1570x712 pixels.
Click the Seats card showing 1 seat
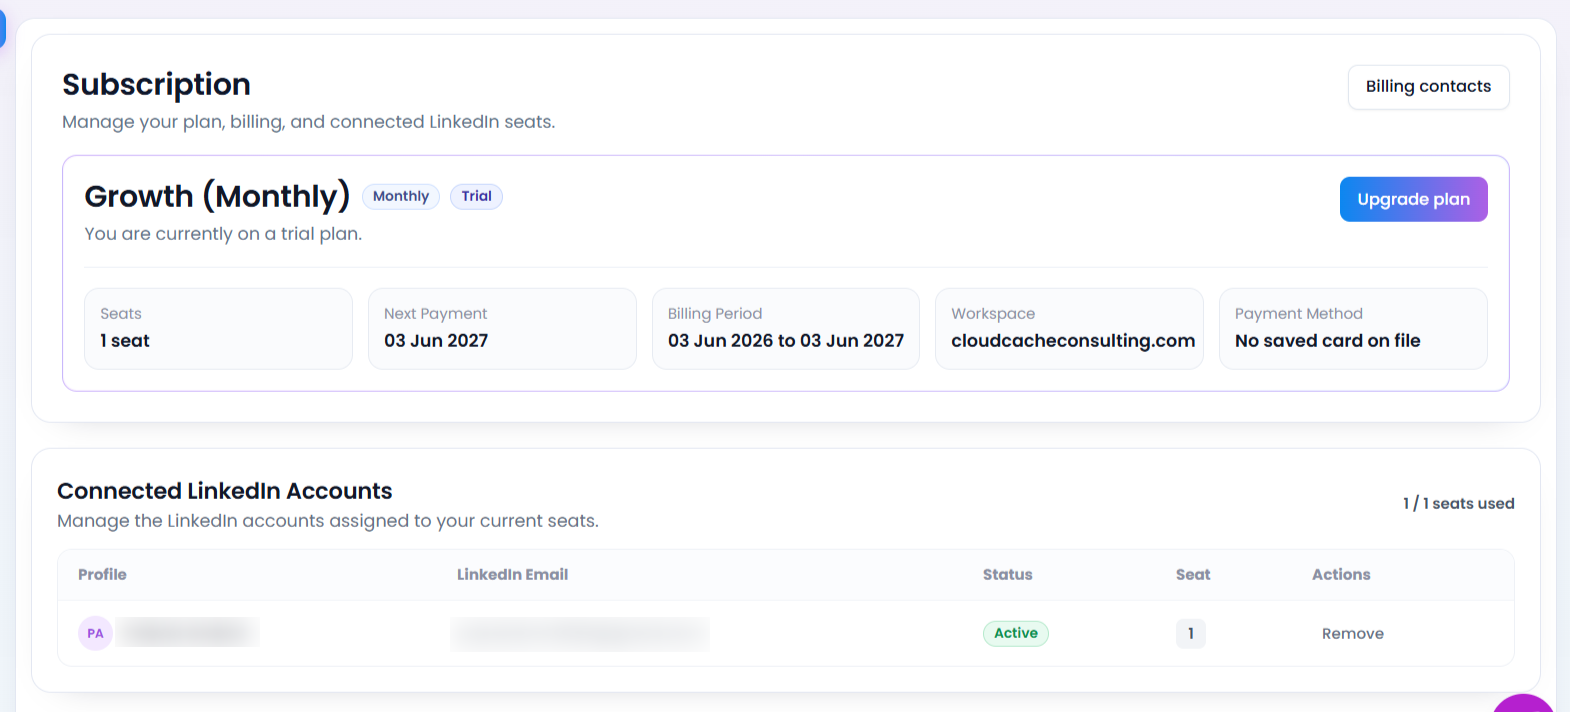point(218,329)
